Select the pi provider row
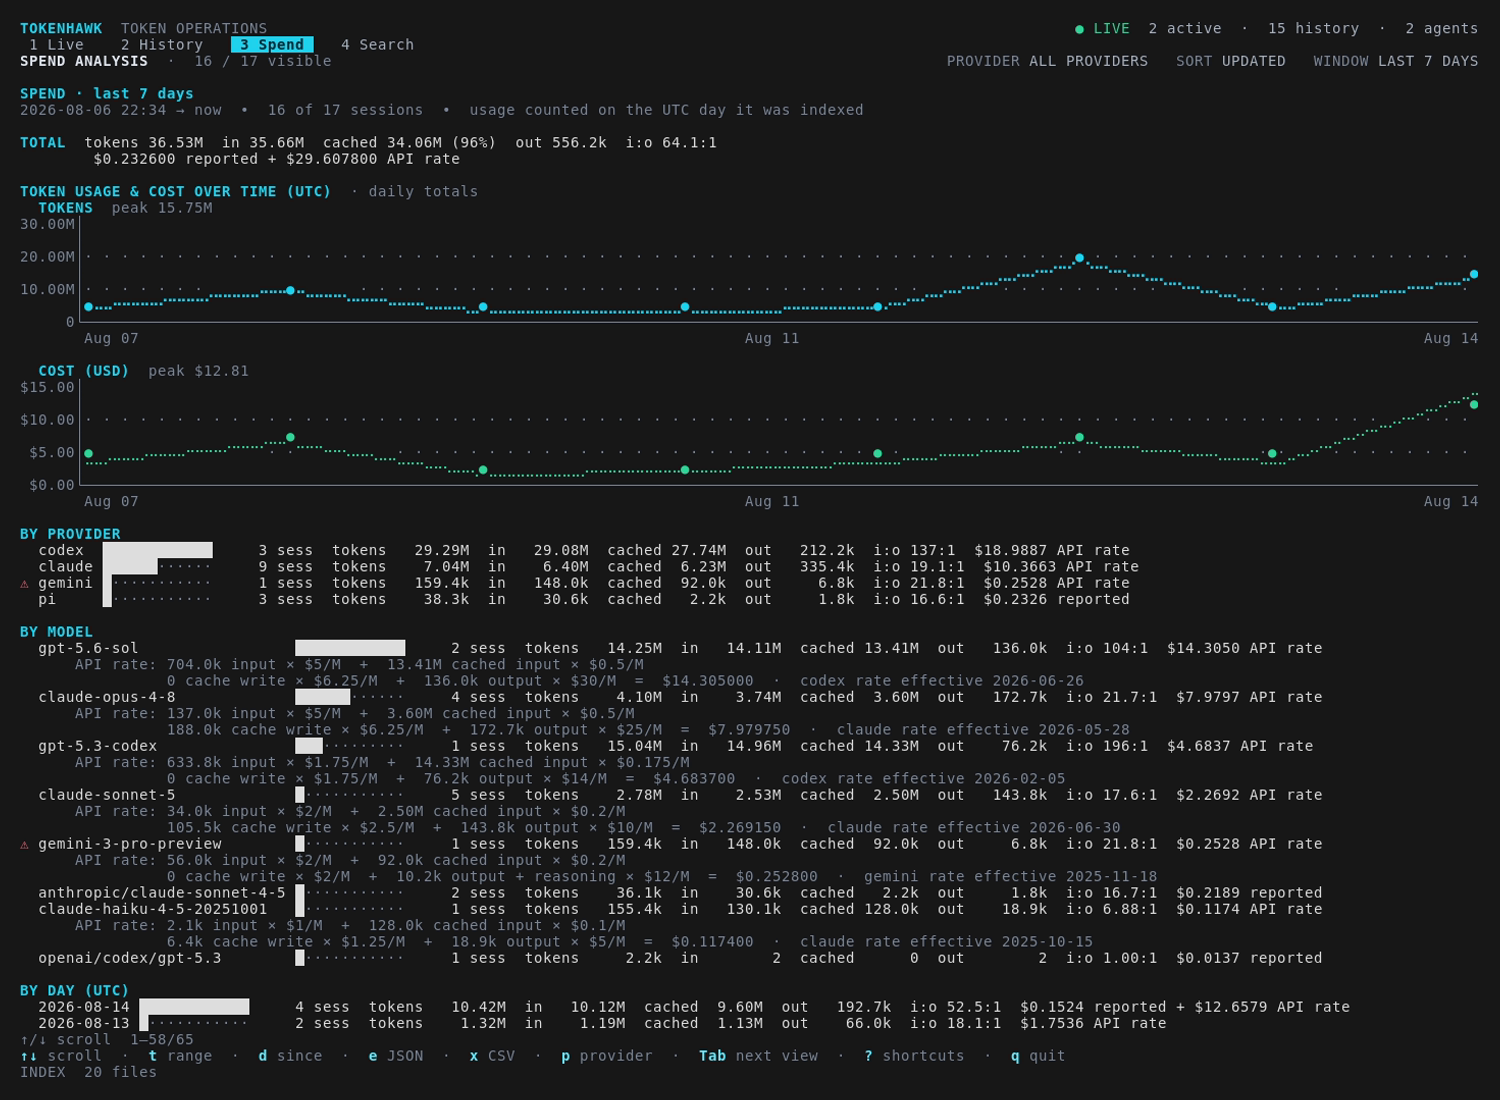This screenshot has height=1100, width=1500. coord(584,600)
